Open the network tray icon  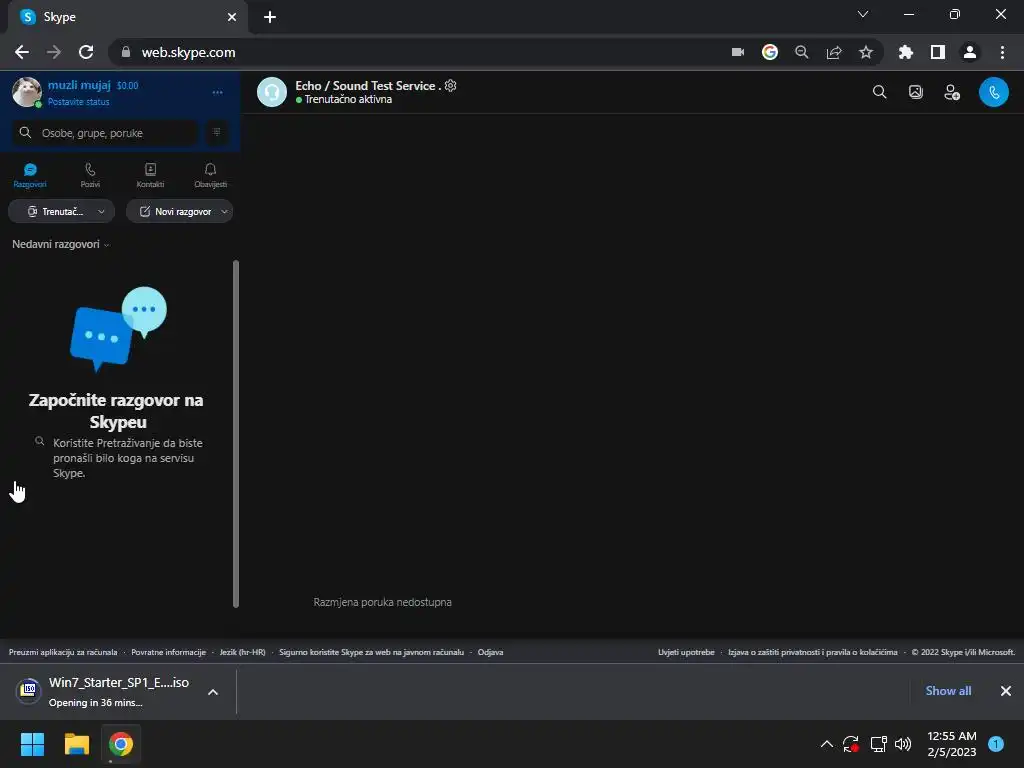coord(878,744)
